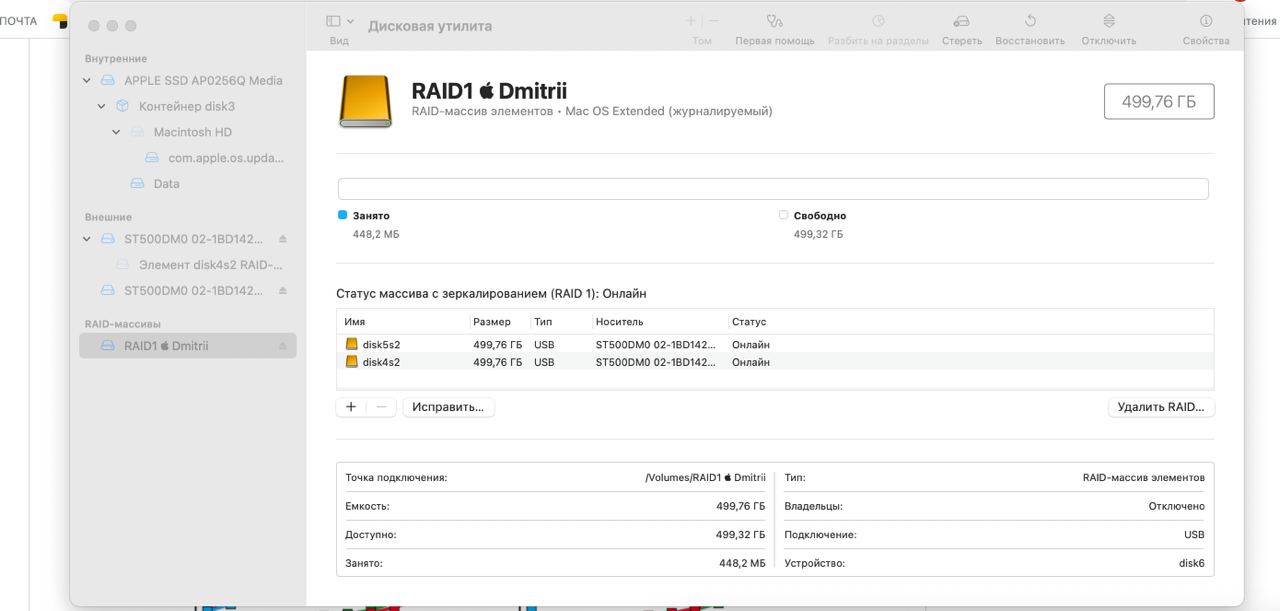Select RAID1 Dmitrii in sidebar
The width and height of the screenshot is (1280, 611).
(188, 346)
